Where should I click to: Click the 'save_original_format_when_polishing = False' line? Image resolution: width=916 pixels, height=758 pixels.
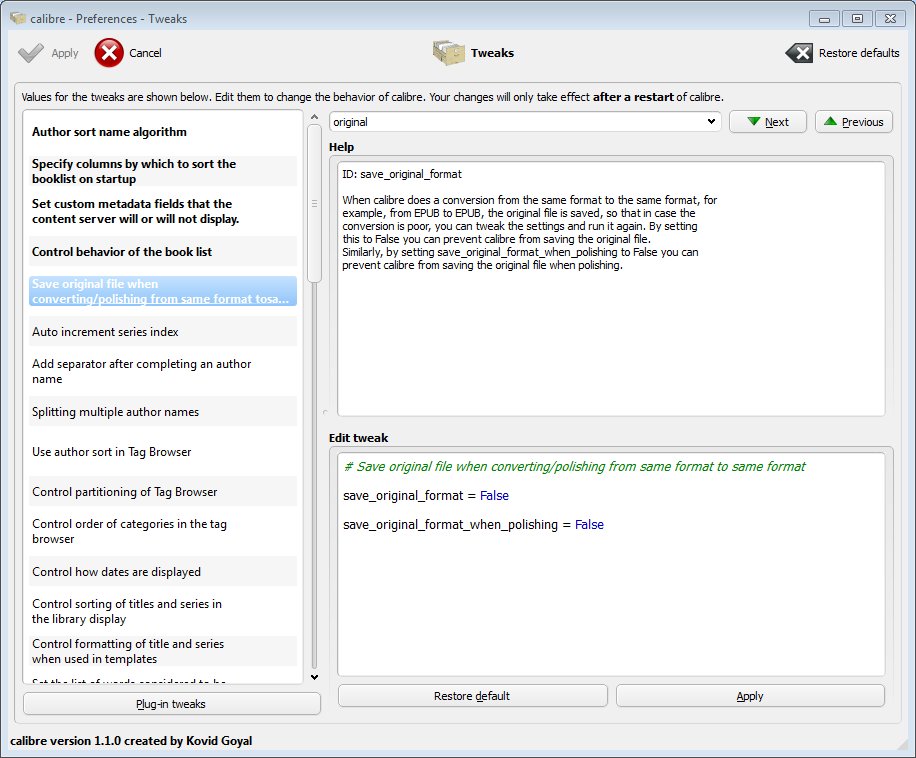pos(473,524)
